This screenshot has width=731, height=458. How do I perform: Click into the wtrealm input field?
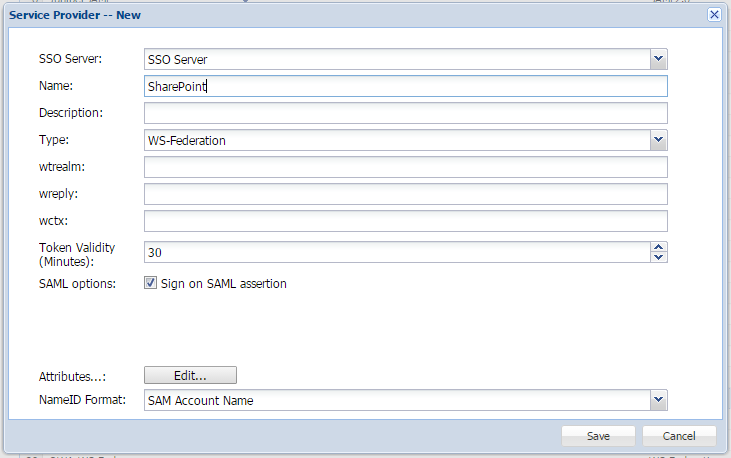tap(405, 167)
